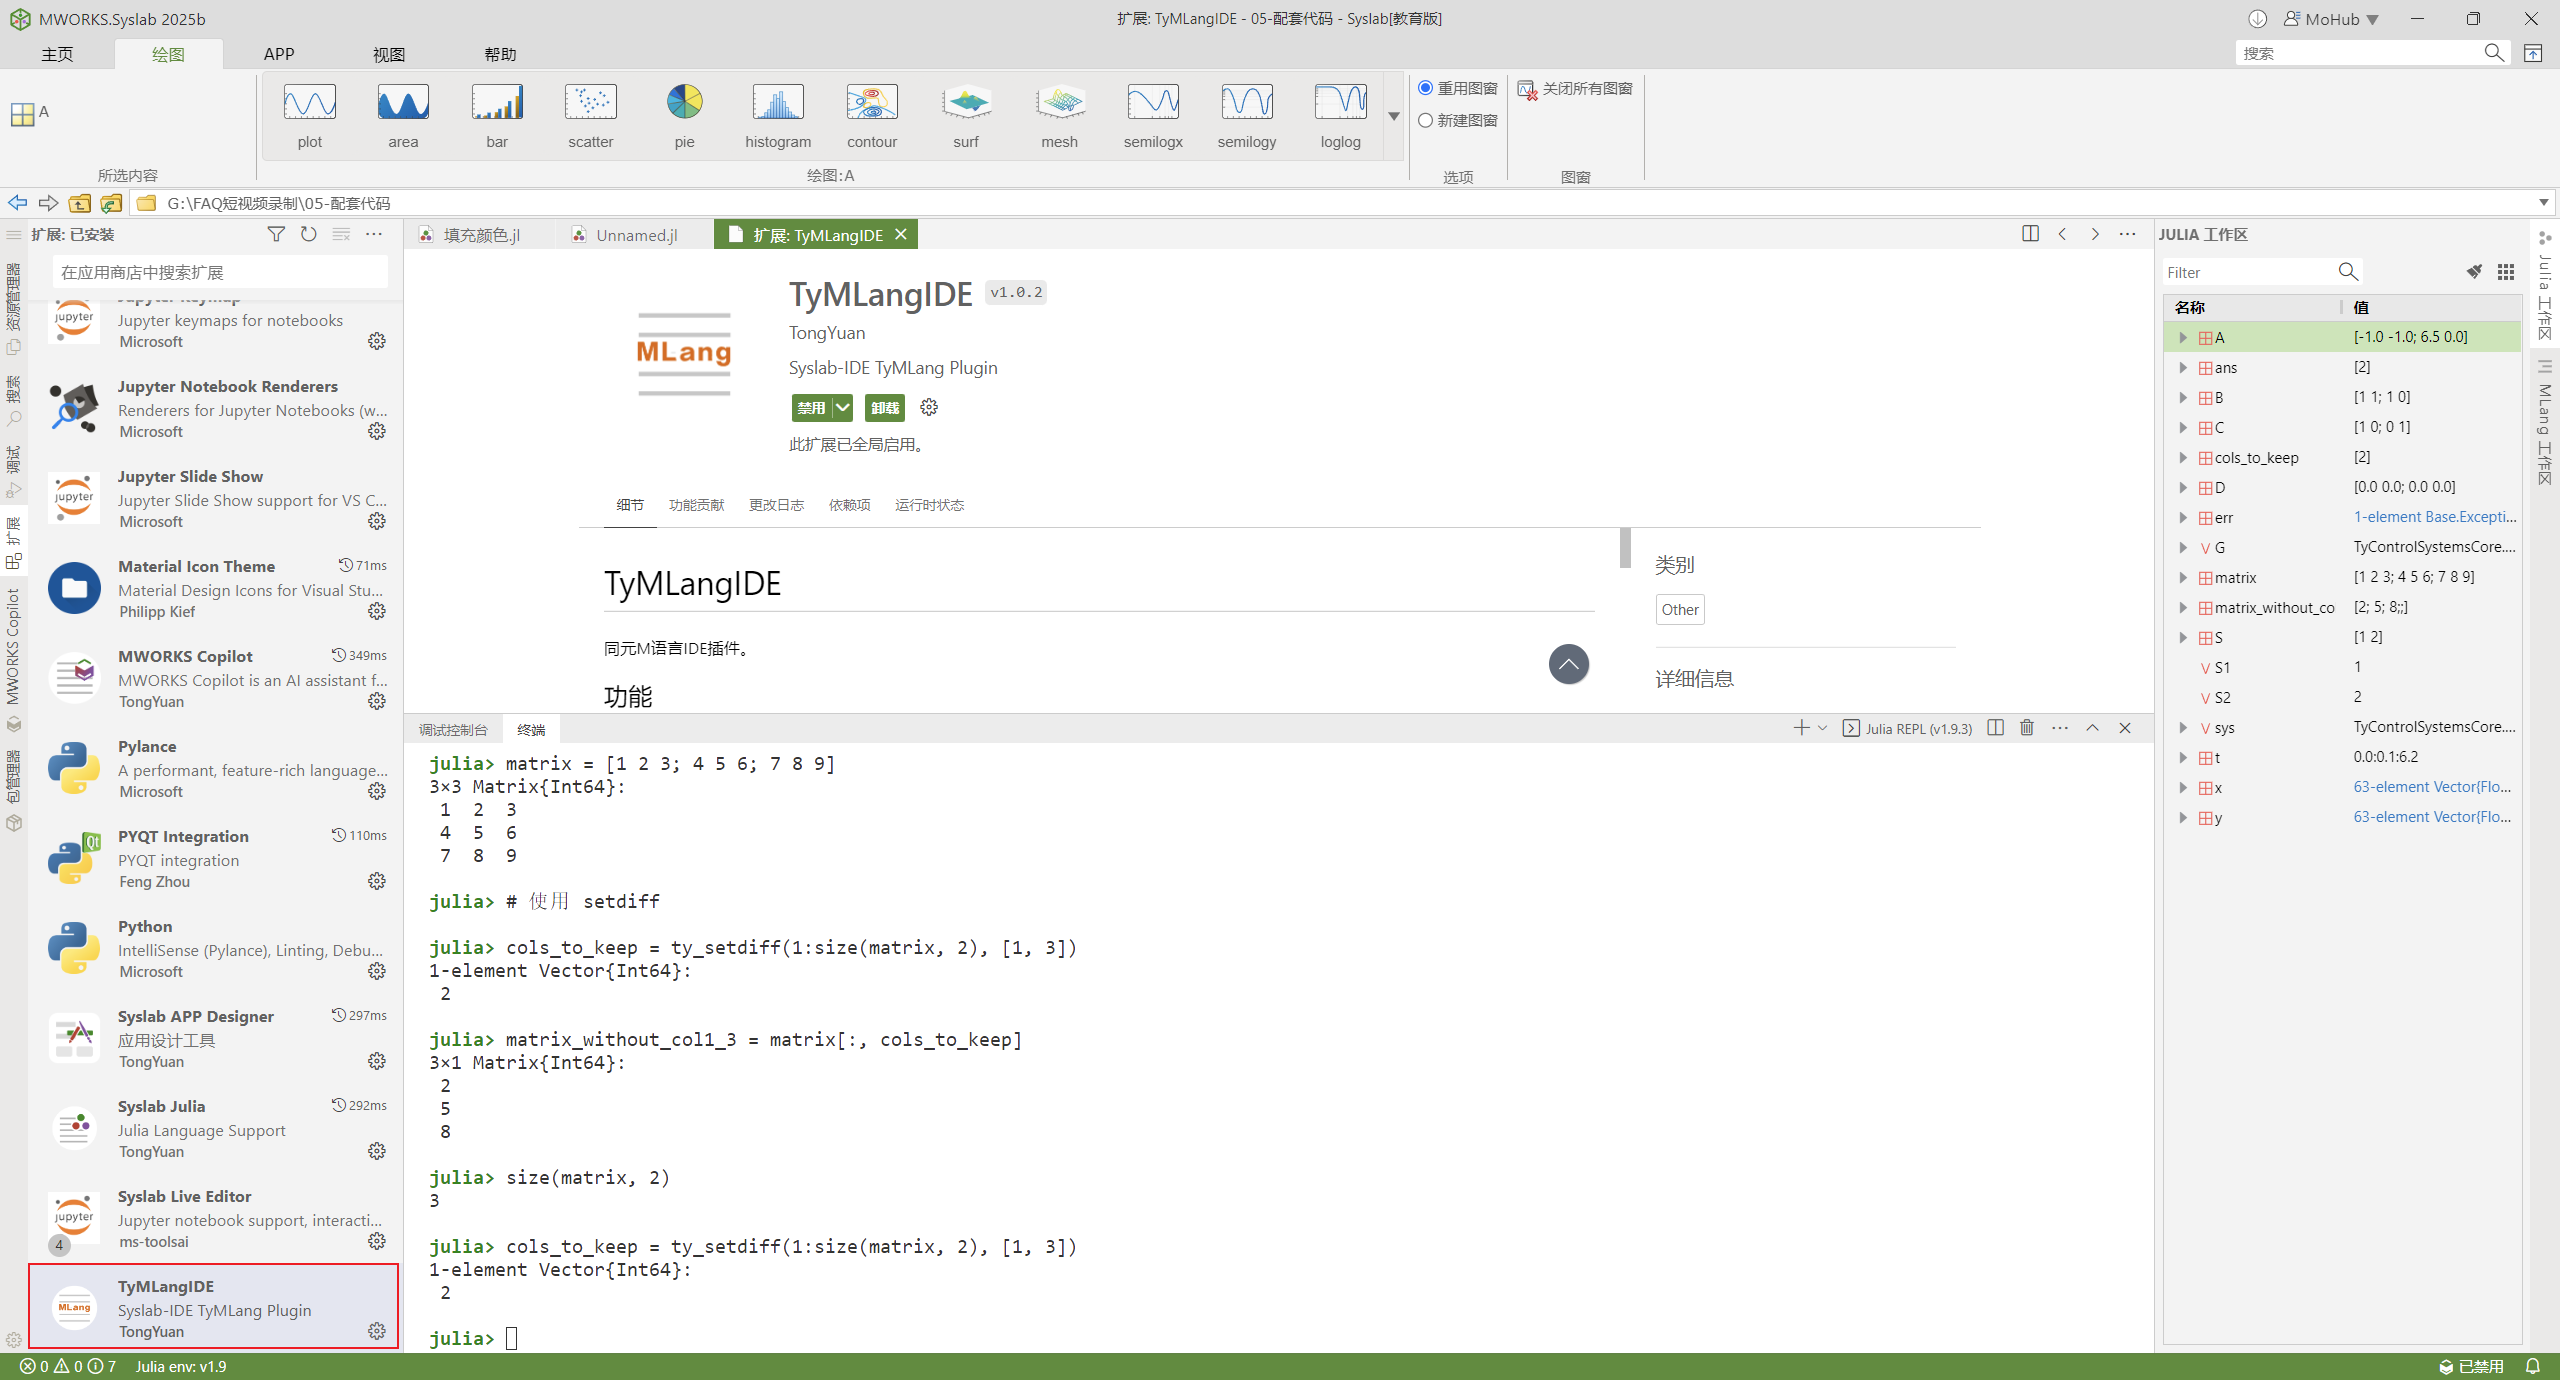
Task: Kill the terminal with the trash icon
Action: [x=2027, y=728]
